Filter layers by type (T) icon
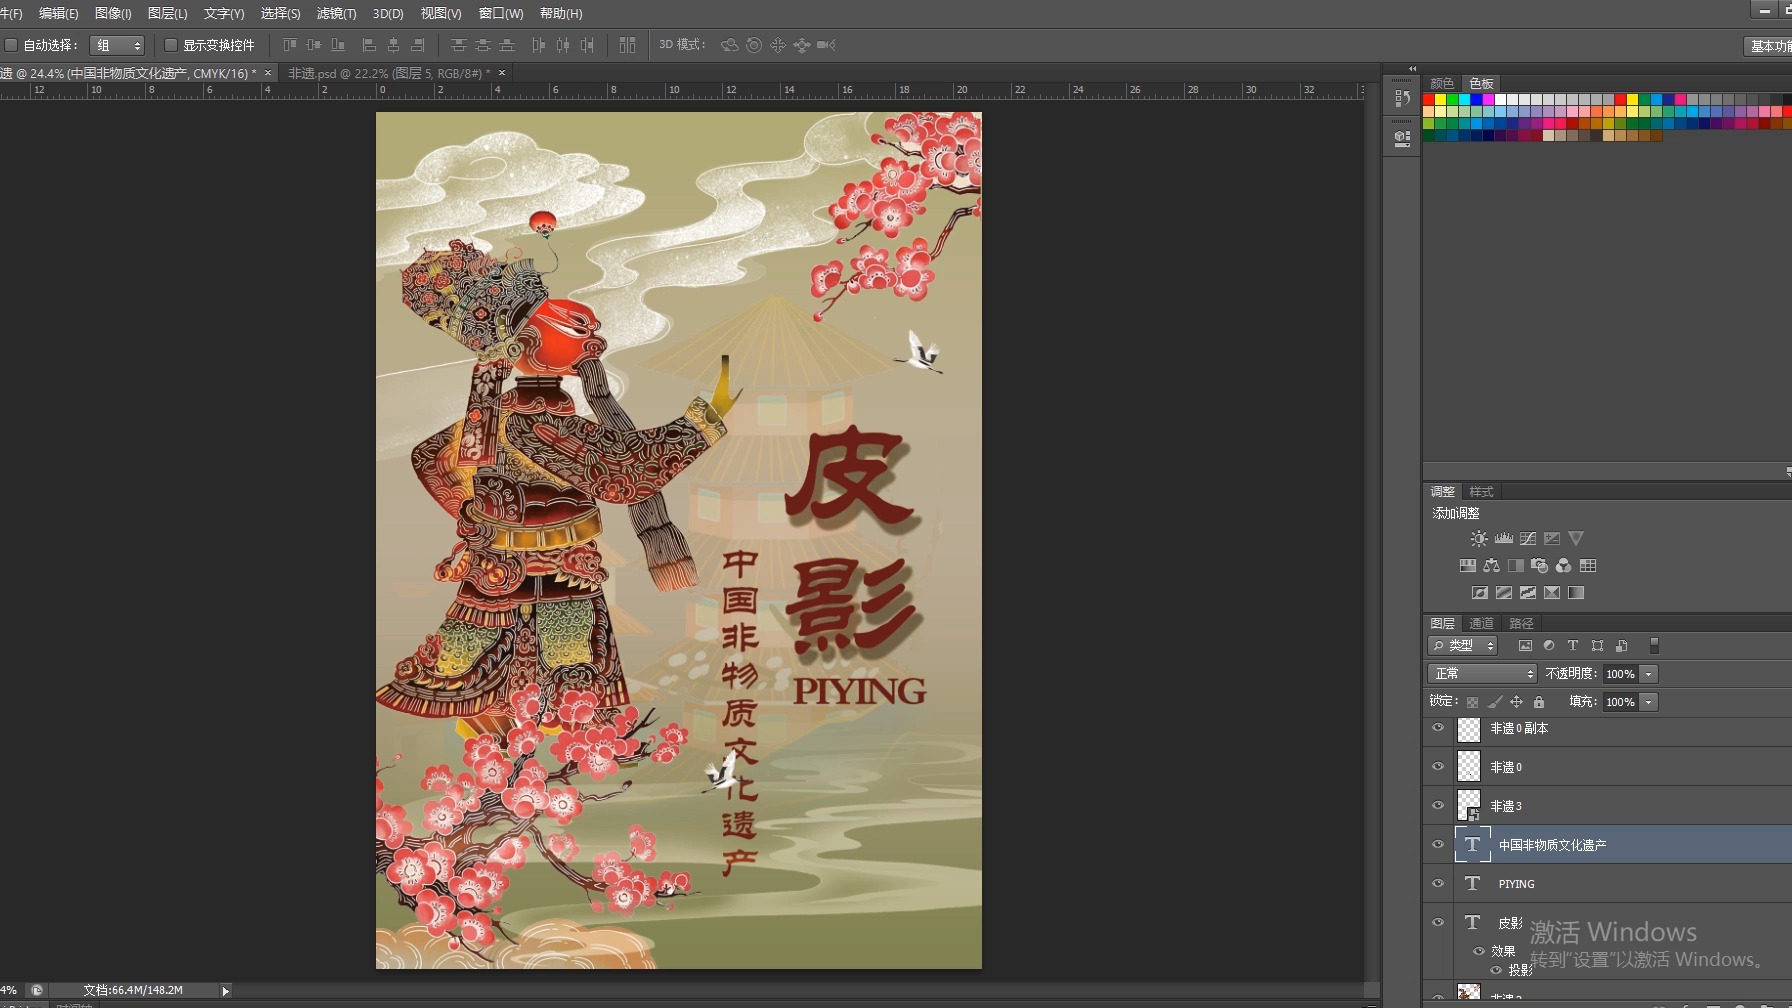This screenshot has width=1792, height=1008. pos(1573,646)
